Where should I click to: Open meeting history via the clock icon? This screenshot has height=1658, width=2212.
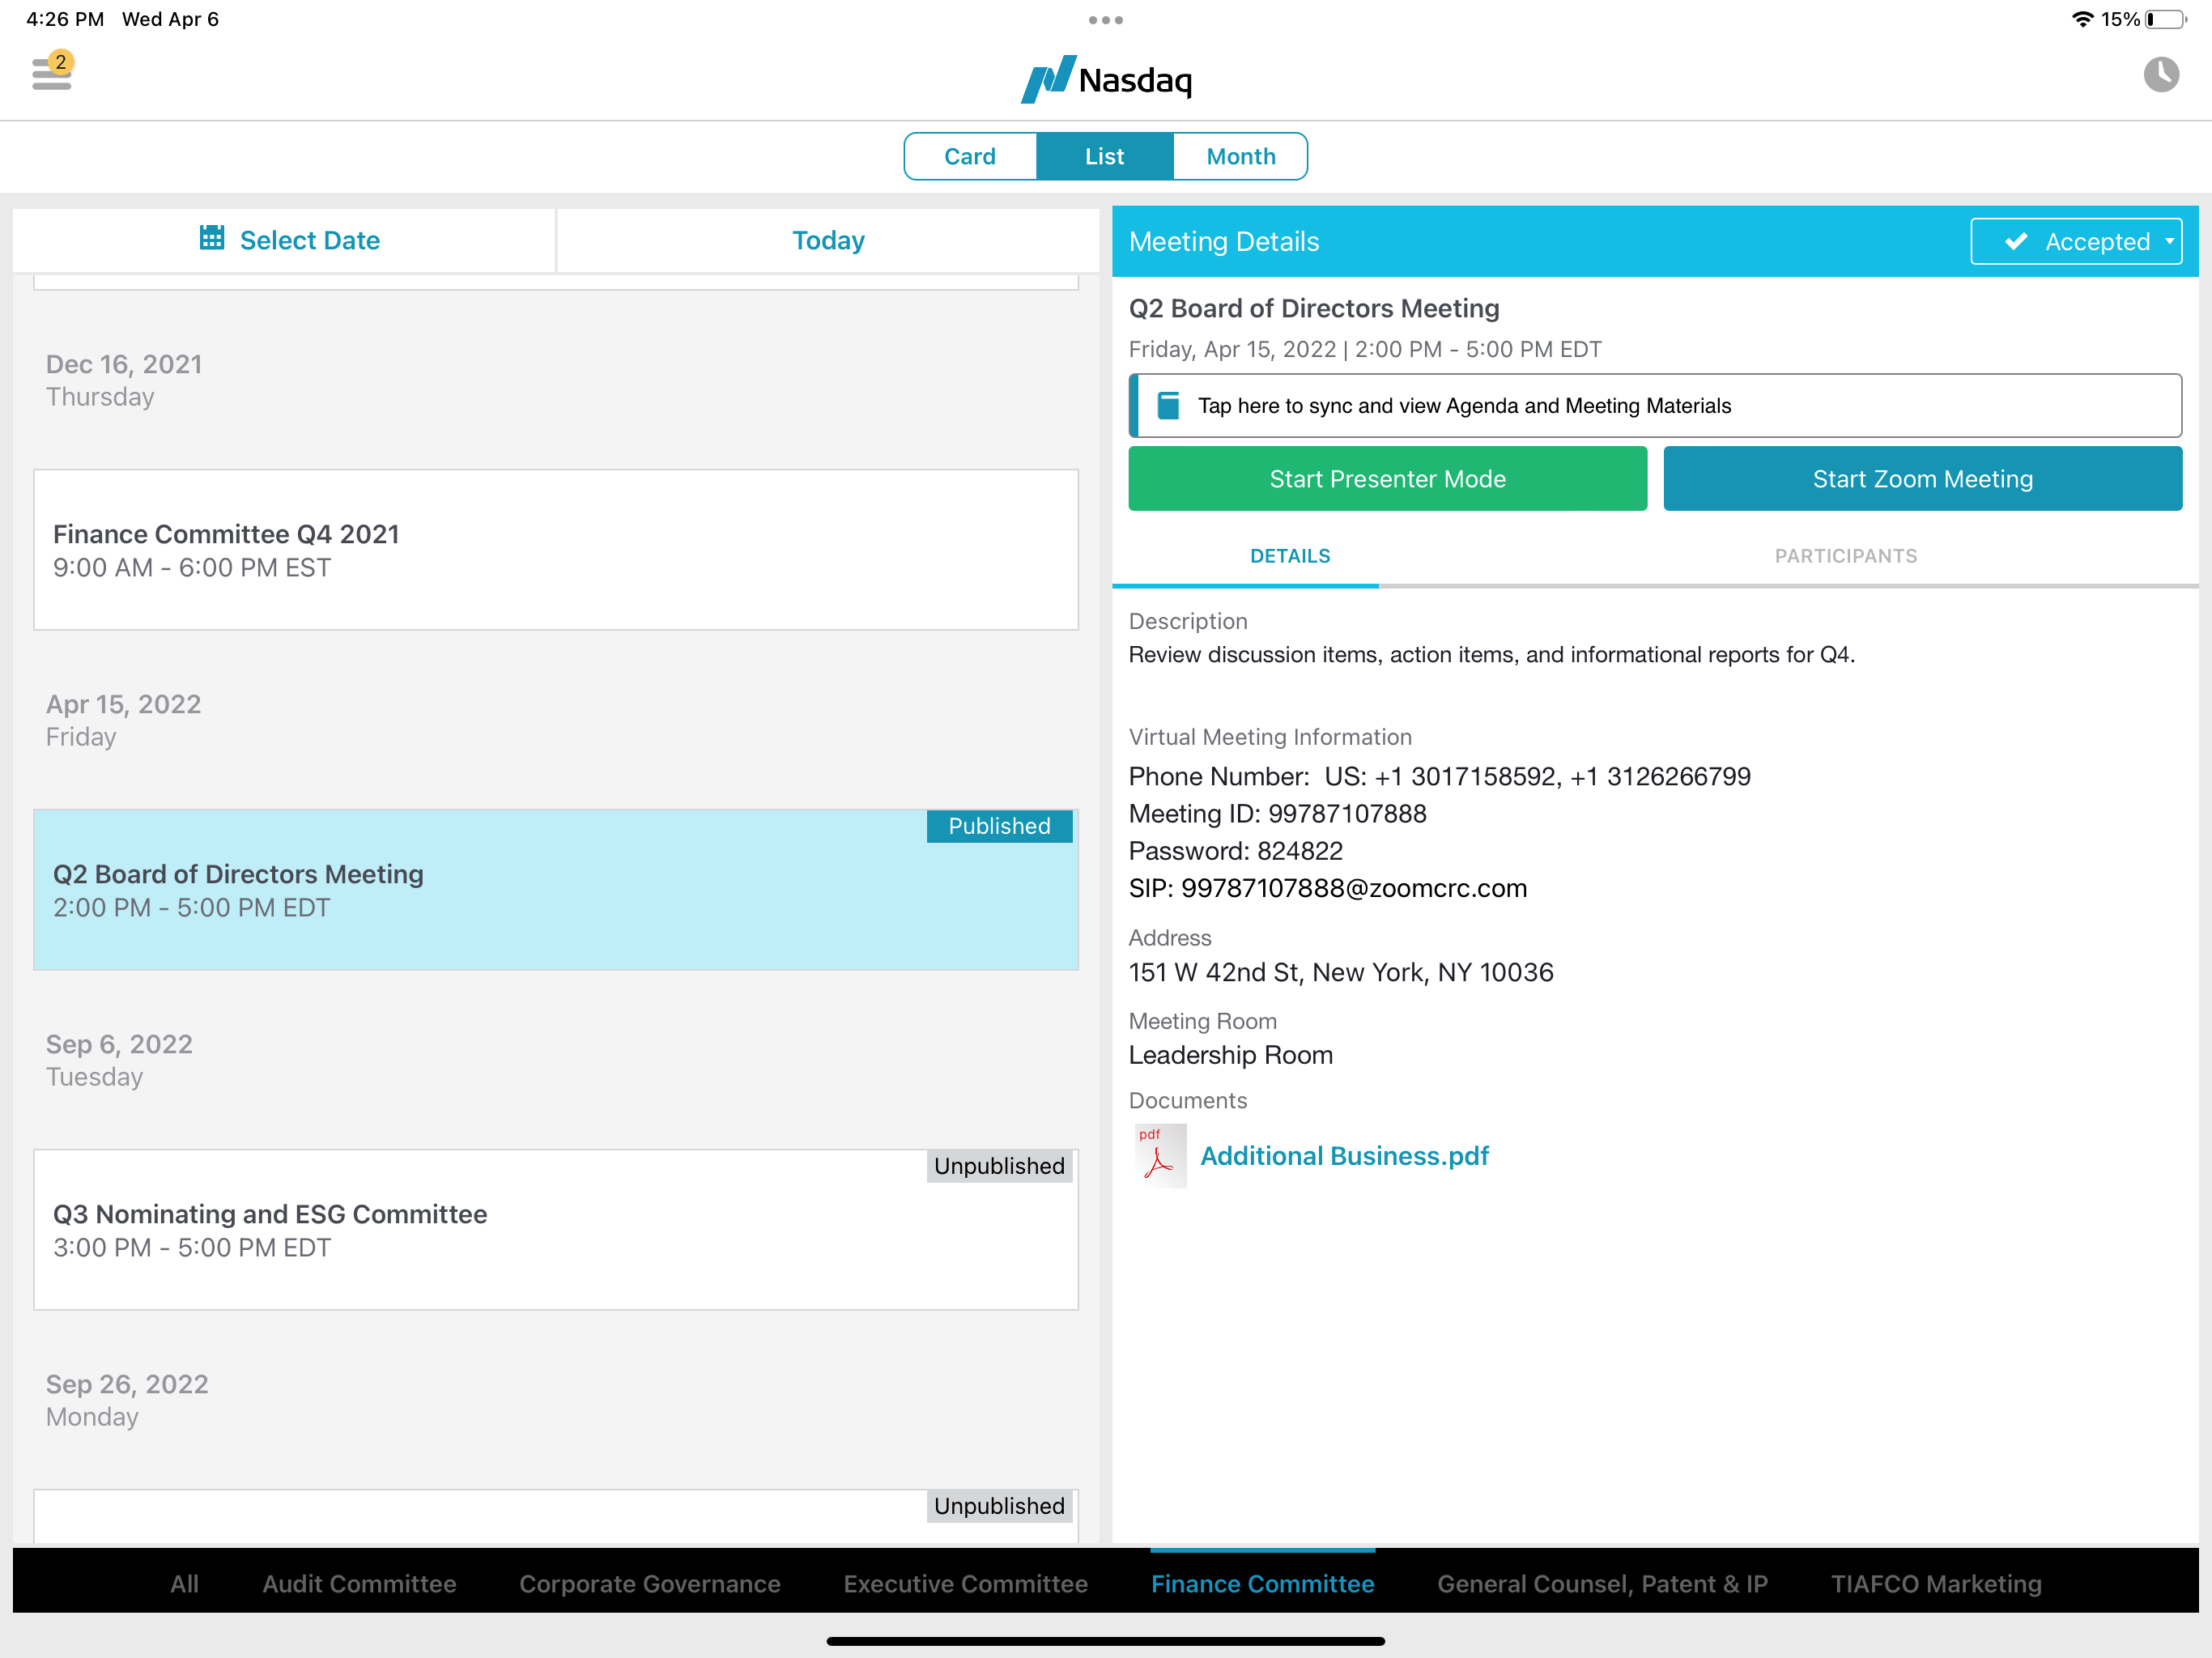pos(2162,75)
